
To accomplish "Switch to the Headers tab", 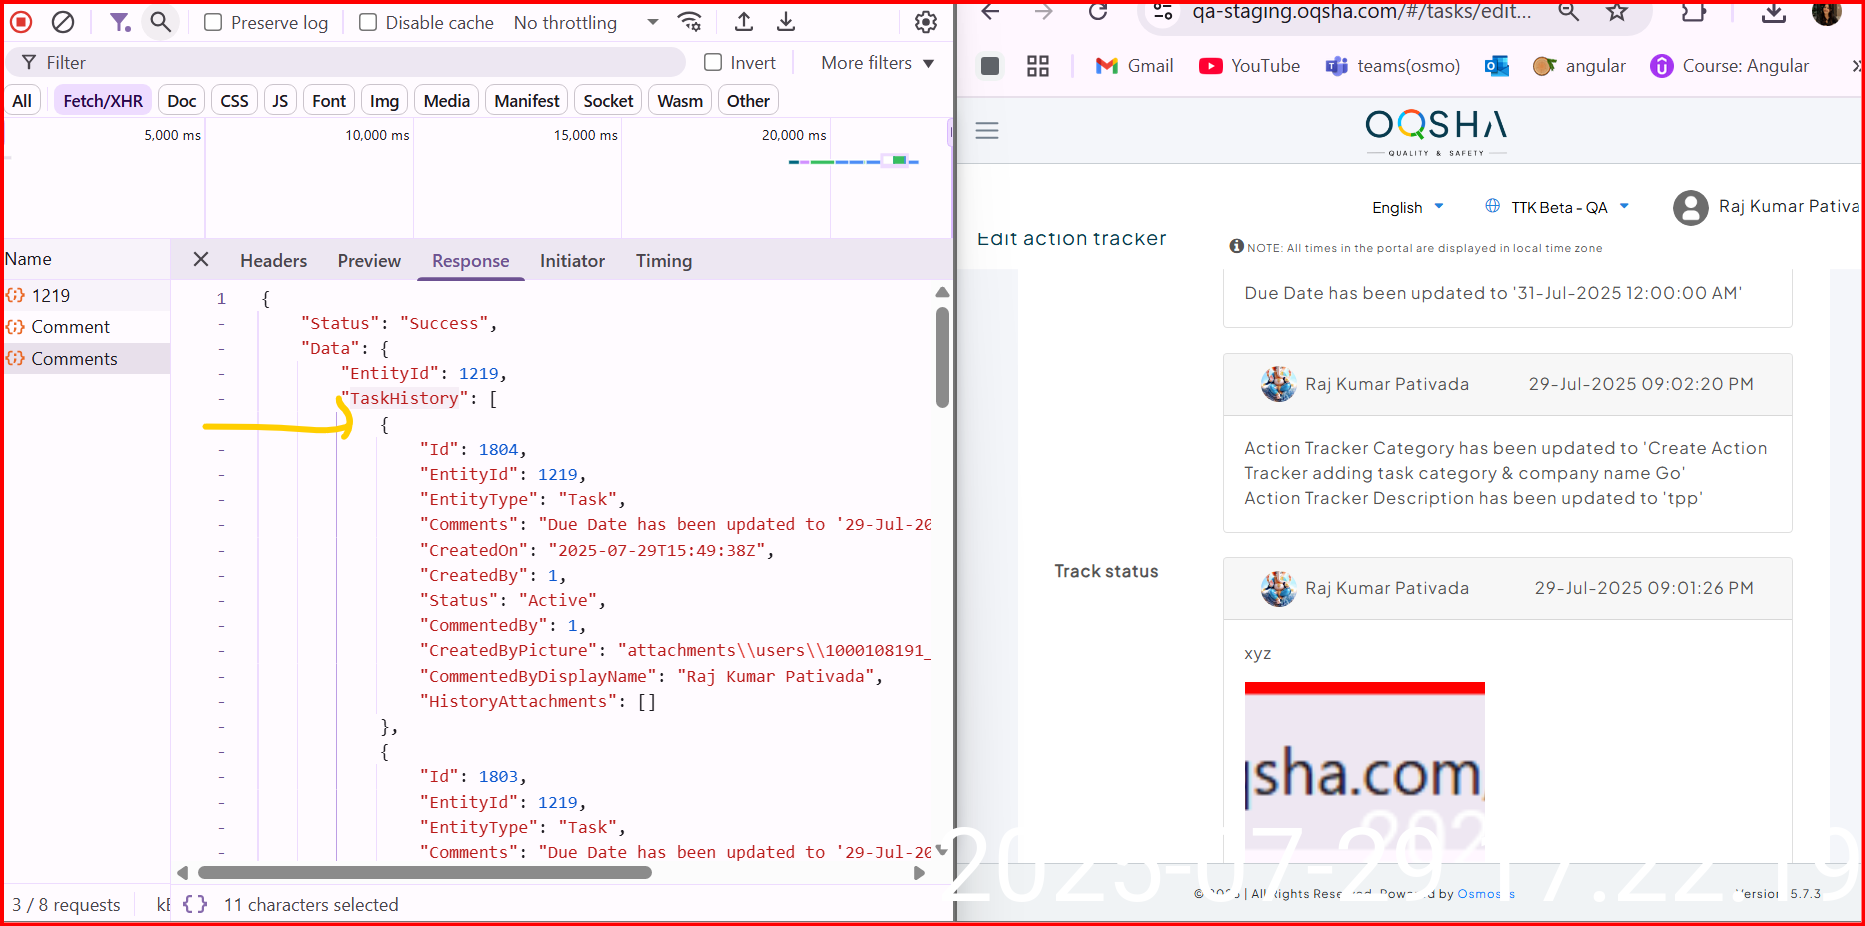I will (x=273, y=261).
